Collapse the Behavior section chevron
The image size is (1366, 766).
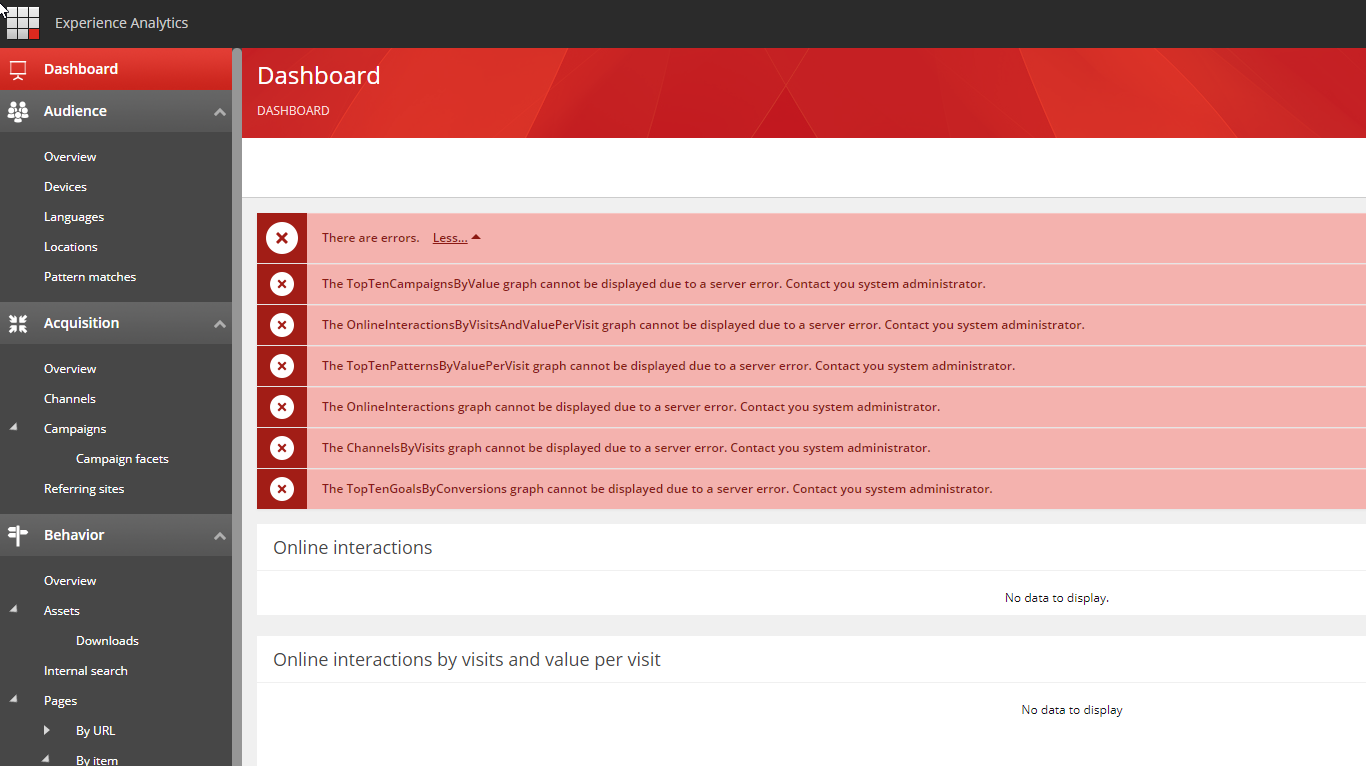click(x=219, y=536)
